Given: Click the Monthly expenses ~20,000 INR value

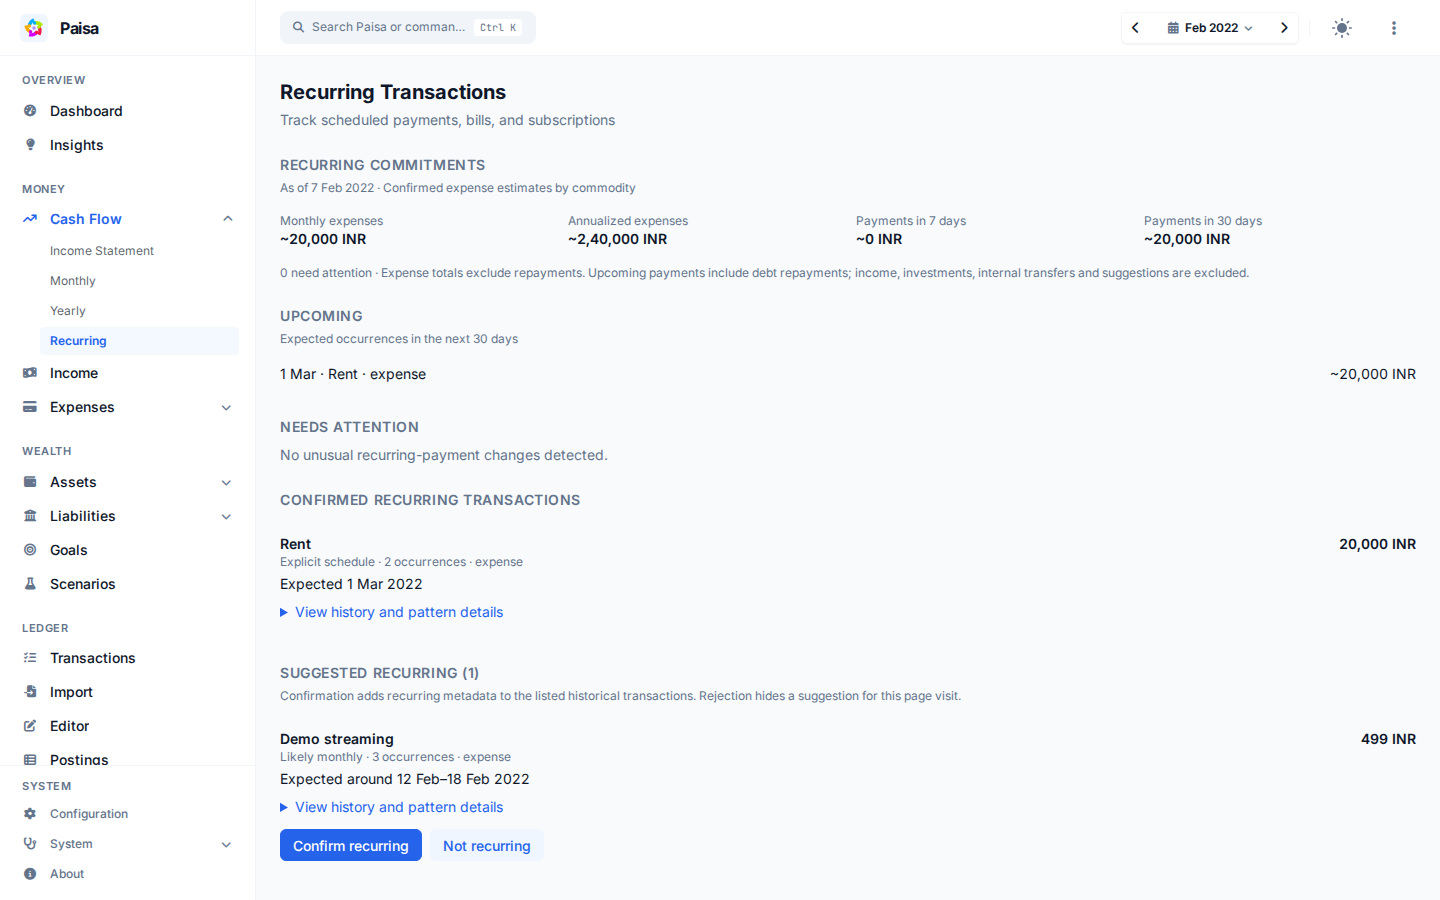Looking at the screenshot, I should coord(323,239).
